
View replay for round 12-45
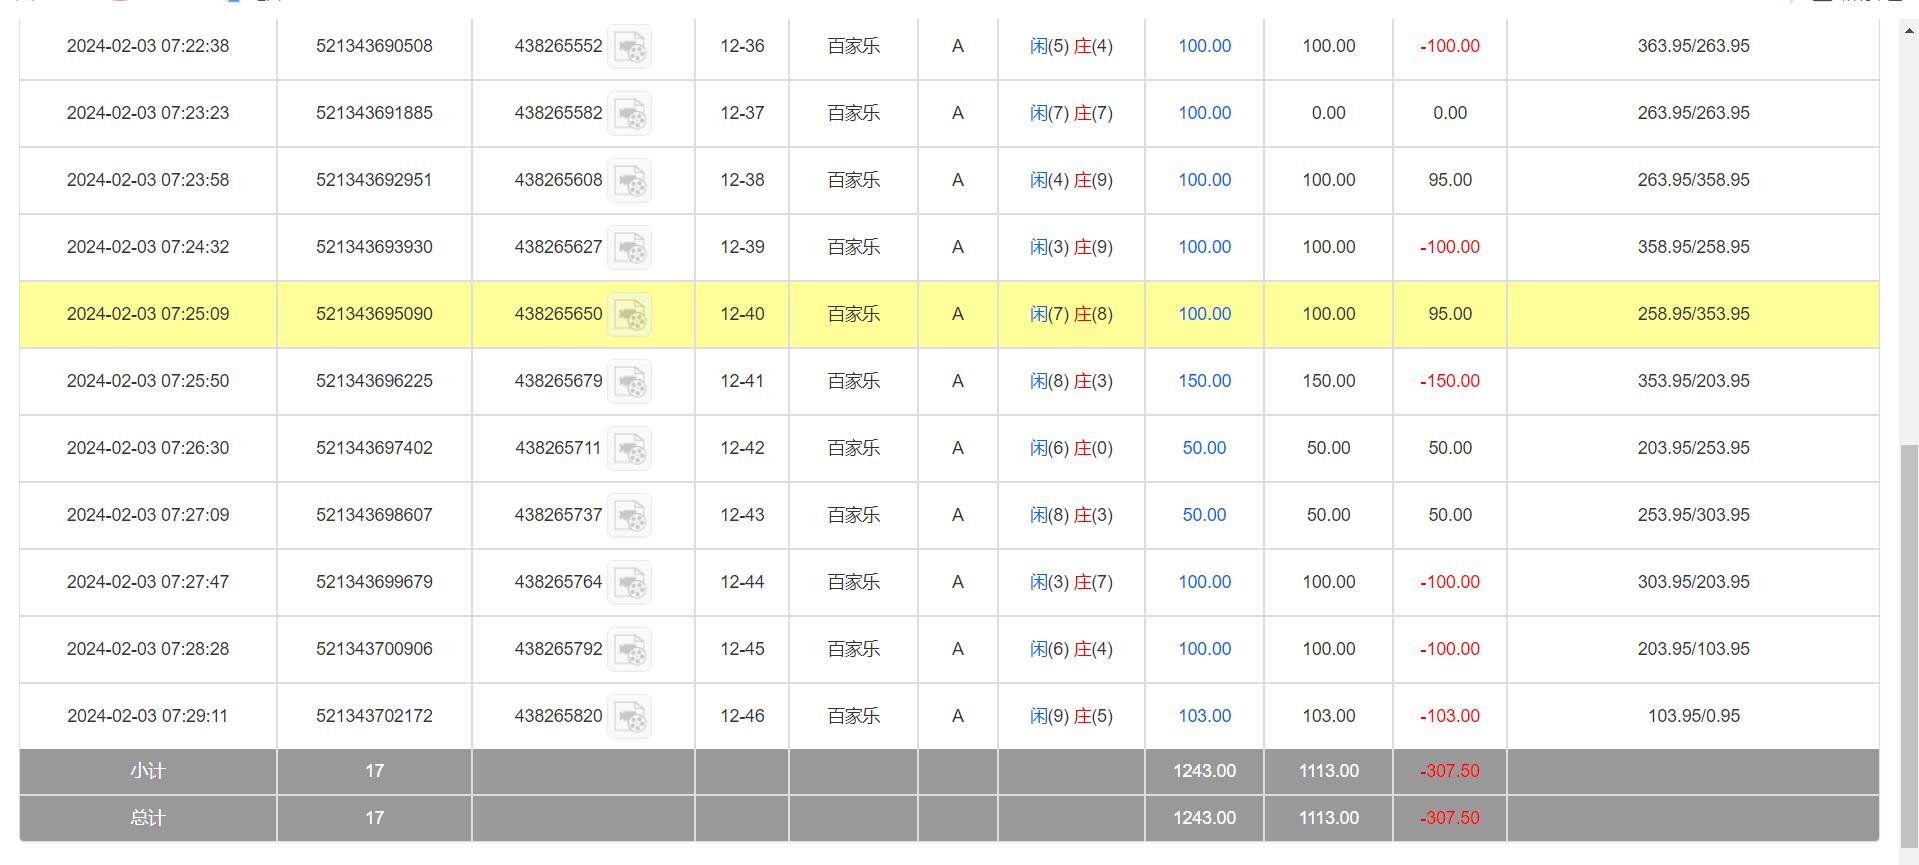tap(630, 650)
